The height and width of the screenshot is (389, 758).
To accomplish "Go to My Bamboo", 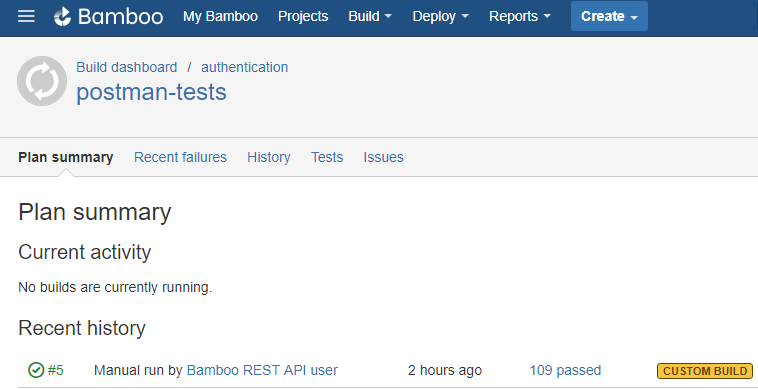I will click(x=220, y=16).
